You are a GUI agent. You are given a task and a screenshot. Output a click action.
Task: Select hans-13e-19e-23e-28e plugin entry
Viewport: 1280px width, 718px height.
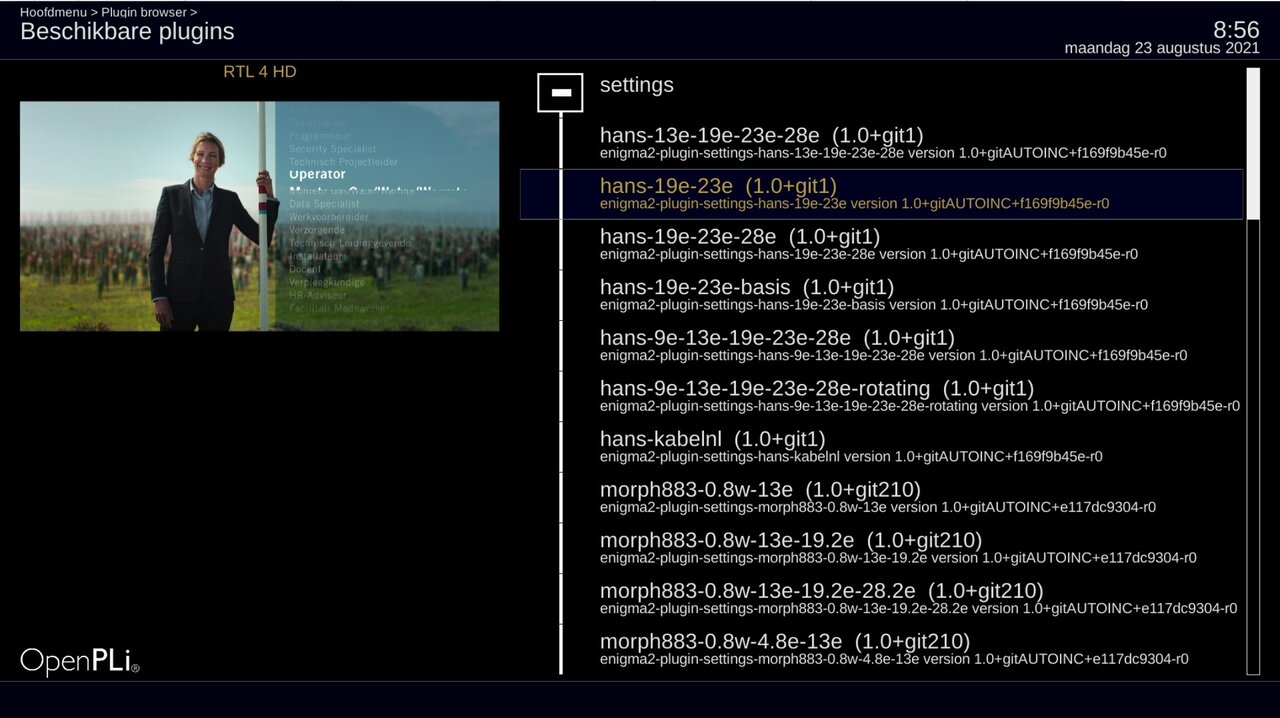tap(880, 143)
